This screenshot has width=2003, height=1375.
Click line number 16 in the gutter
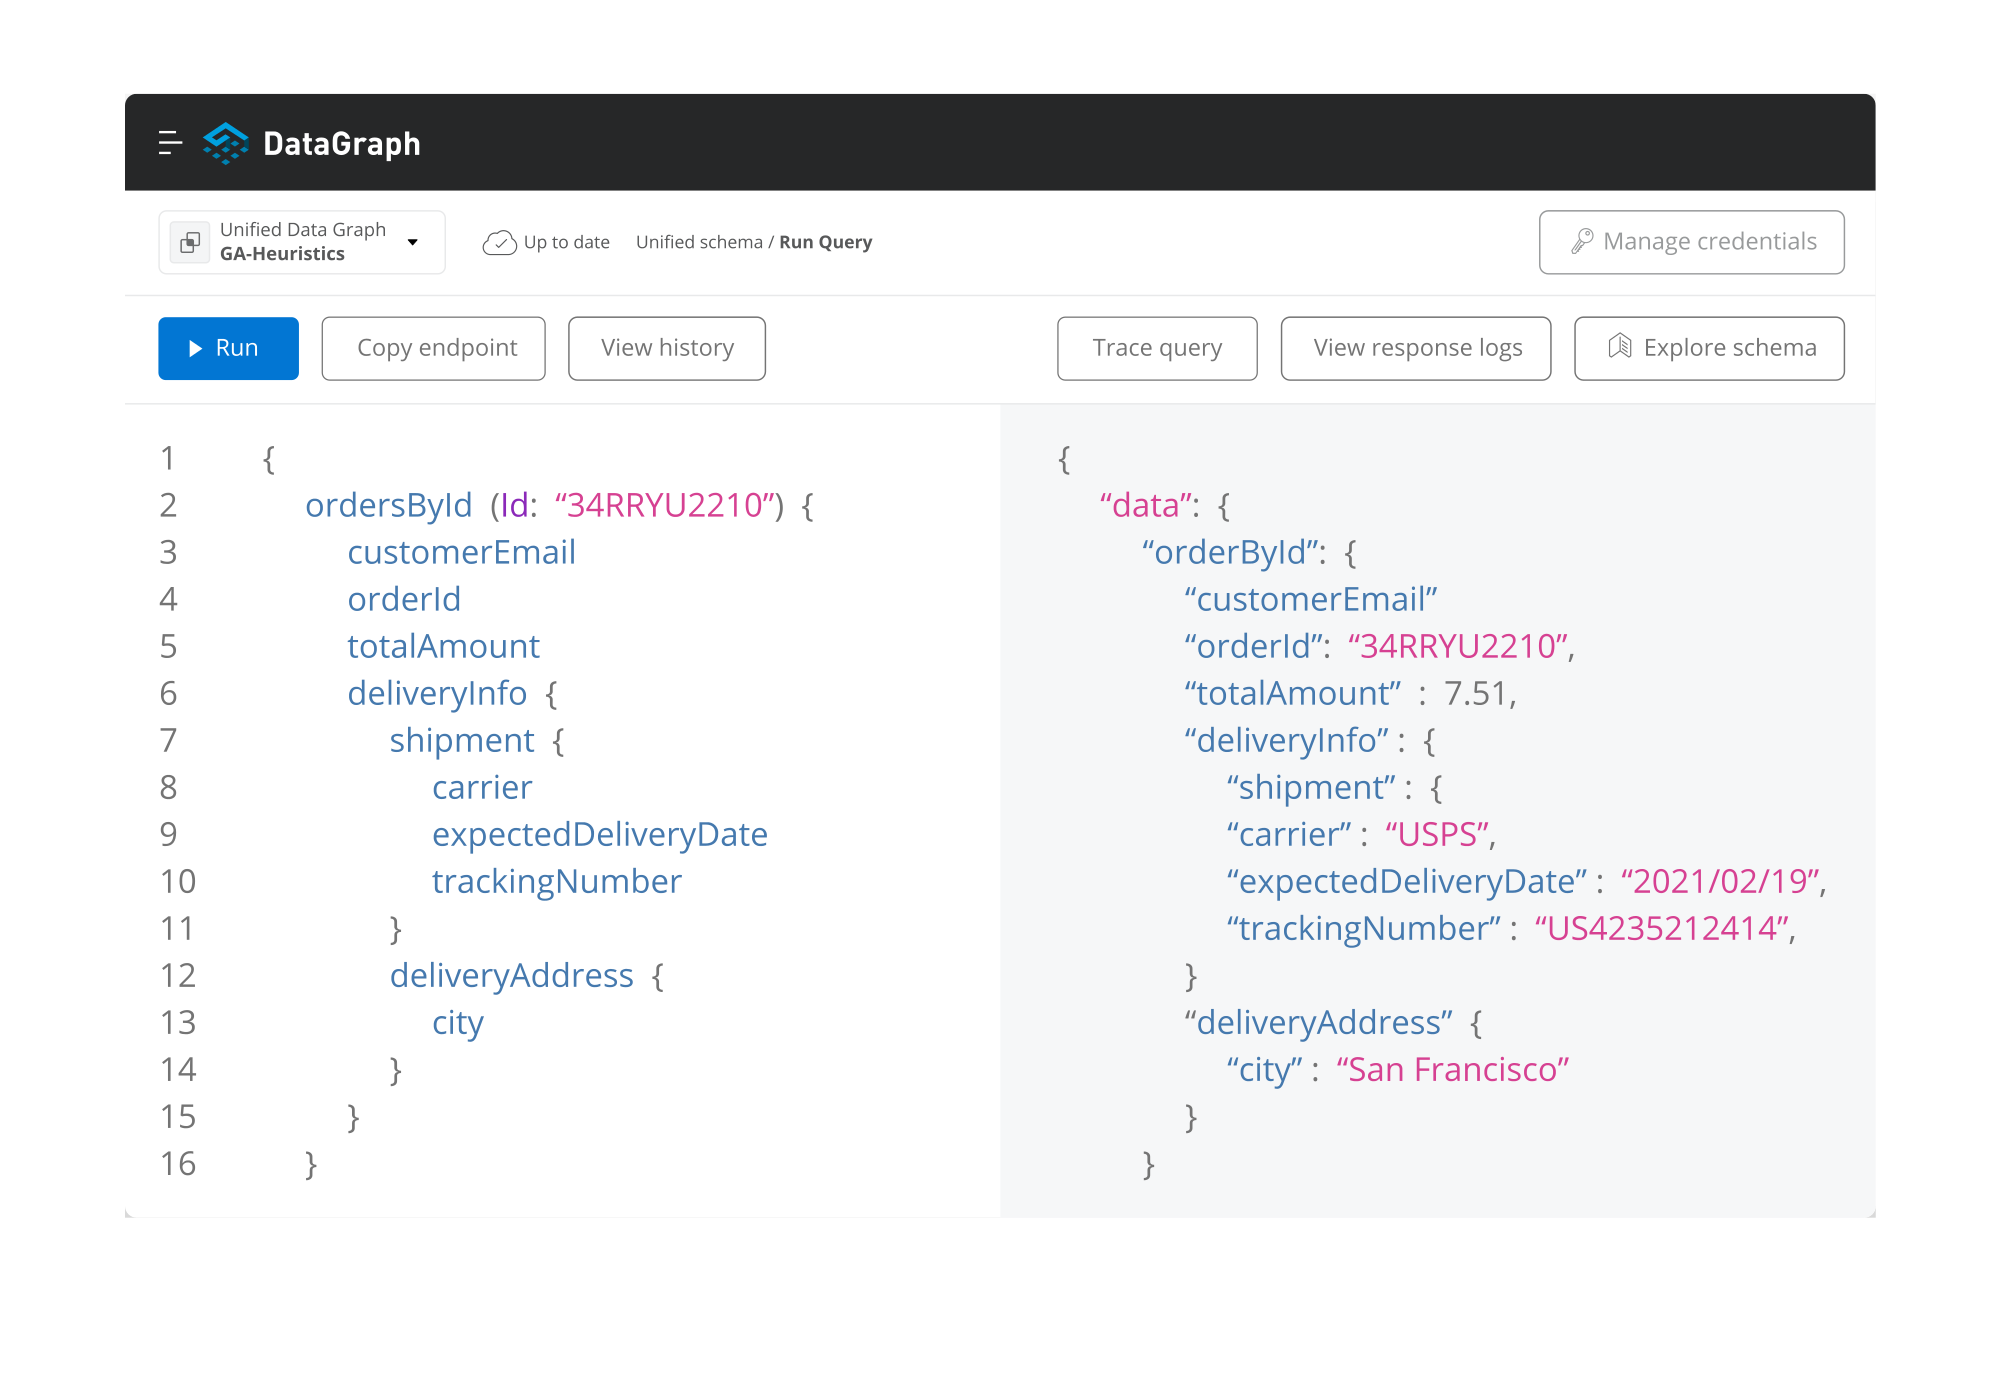pyautogui.click(x=178, y=1164)
